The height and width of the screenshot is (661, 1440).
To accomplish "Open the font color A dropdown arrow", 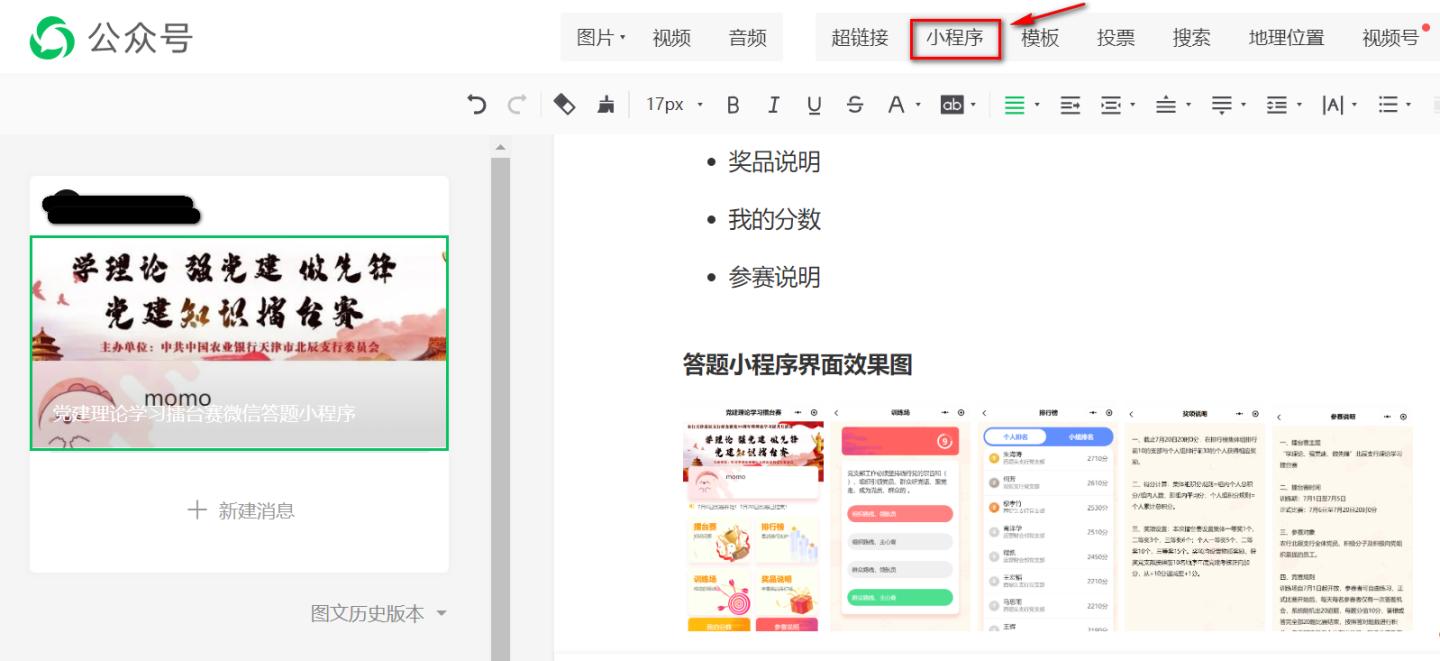I will (x=917, y=104).
